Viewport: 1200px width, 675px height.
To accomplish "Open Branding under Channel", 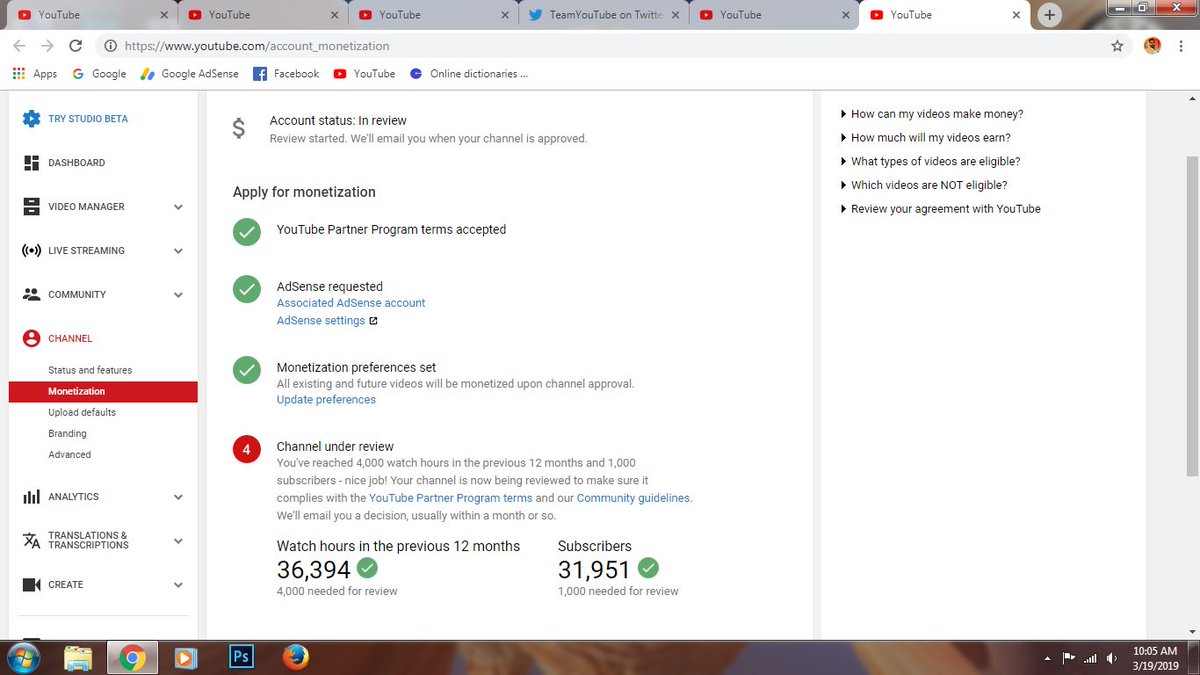I will (67, 433).
